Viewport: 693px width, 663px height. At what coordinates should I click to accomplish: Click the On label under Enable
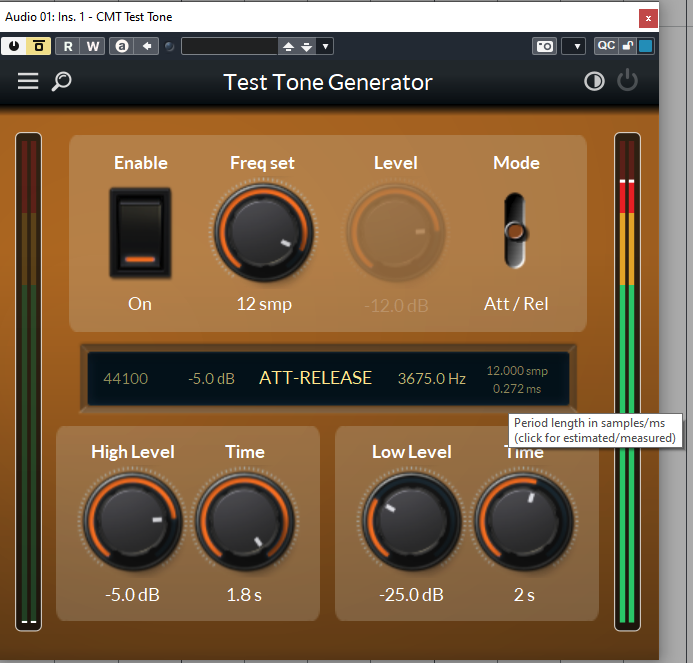click(x=140, y=304)
